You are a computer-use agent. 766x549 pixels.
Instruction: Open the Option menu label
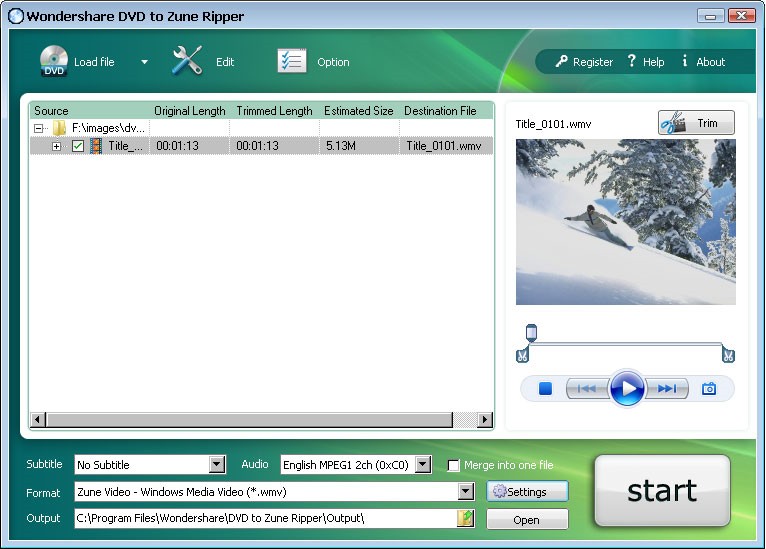333,62
